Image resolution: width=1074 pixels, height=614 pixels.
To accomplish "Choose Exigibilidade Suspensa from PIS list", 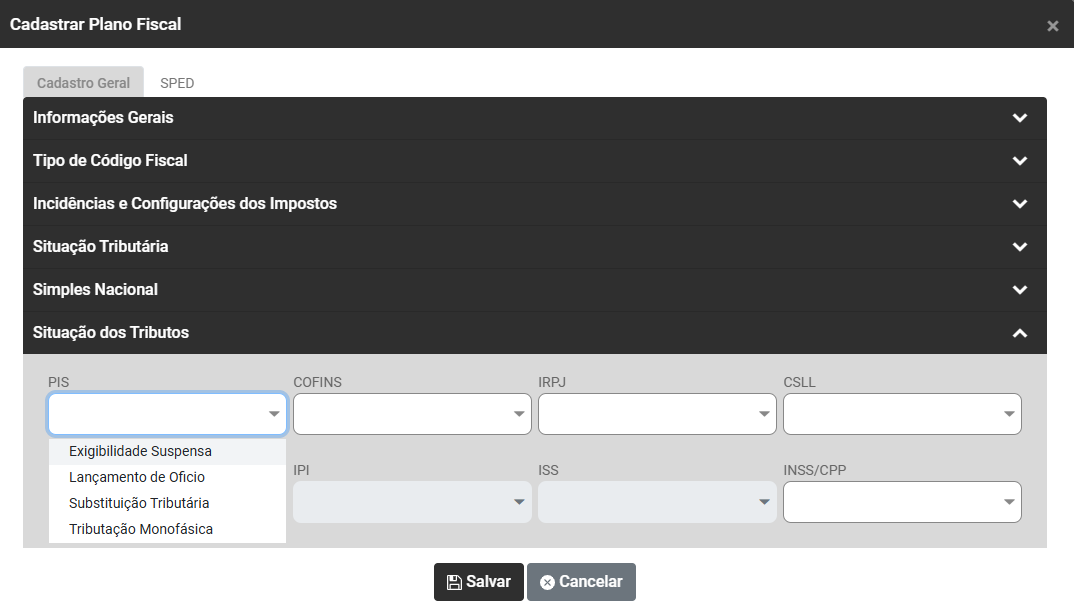I will [x=140, y=451].
